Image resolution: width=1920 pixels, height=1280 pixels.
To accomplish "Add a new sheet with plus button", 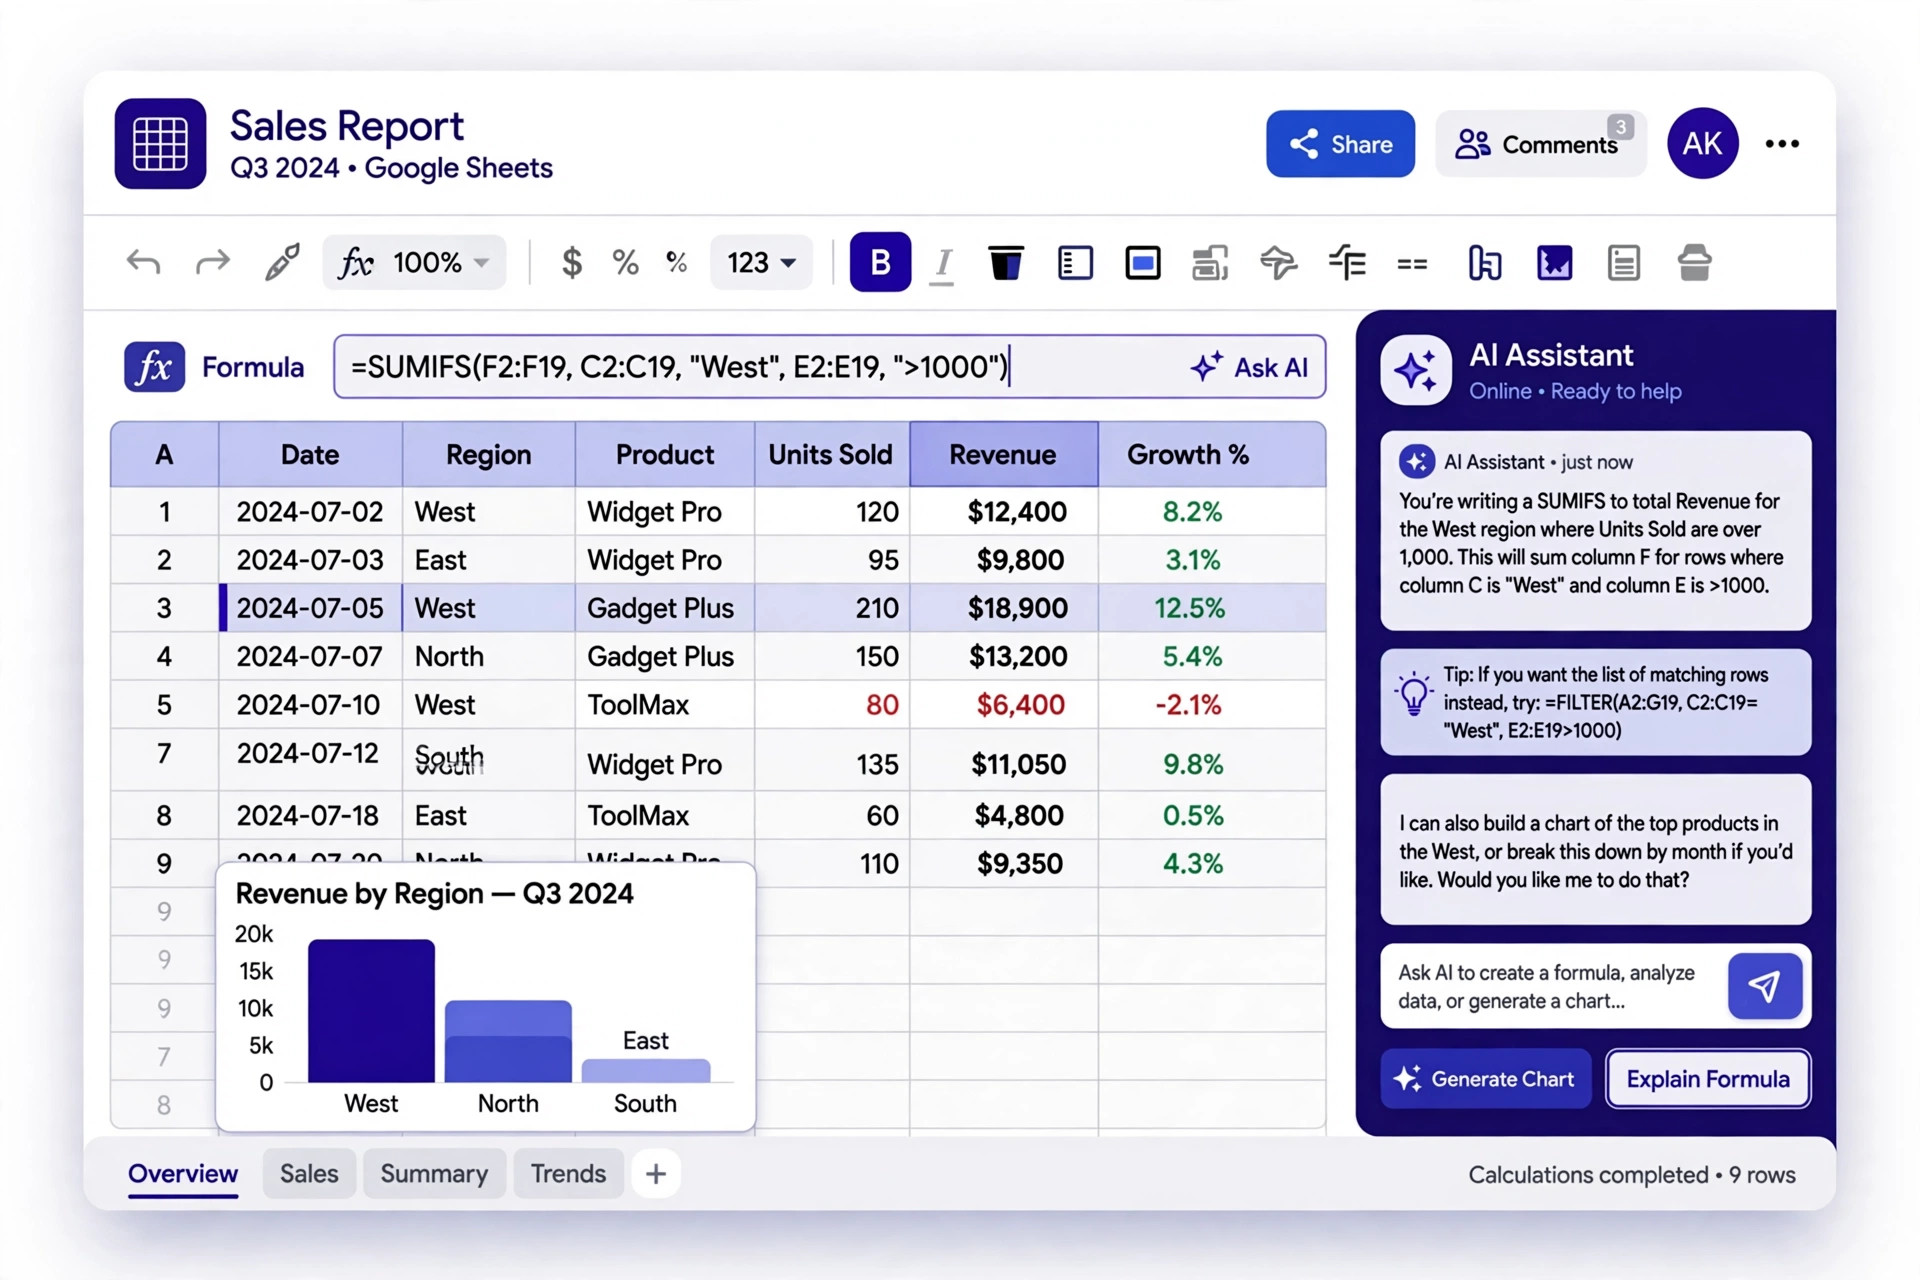I will [656, 1174].
